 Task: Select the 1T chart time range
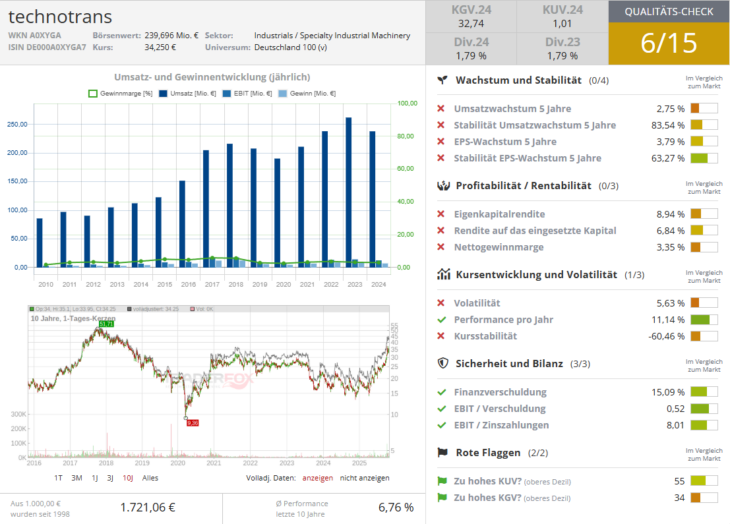[58, 477]
